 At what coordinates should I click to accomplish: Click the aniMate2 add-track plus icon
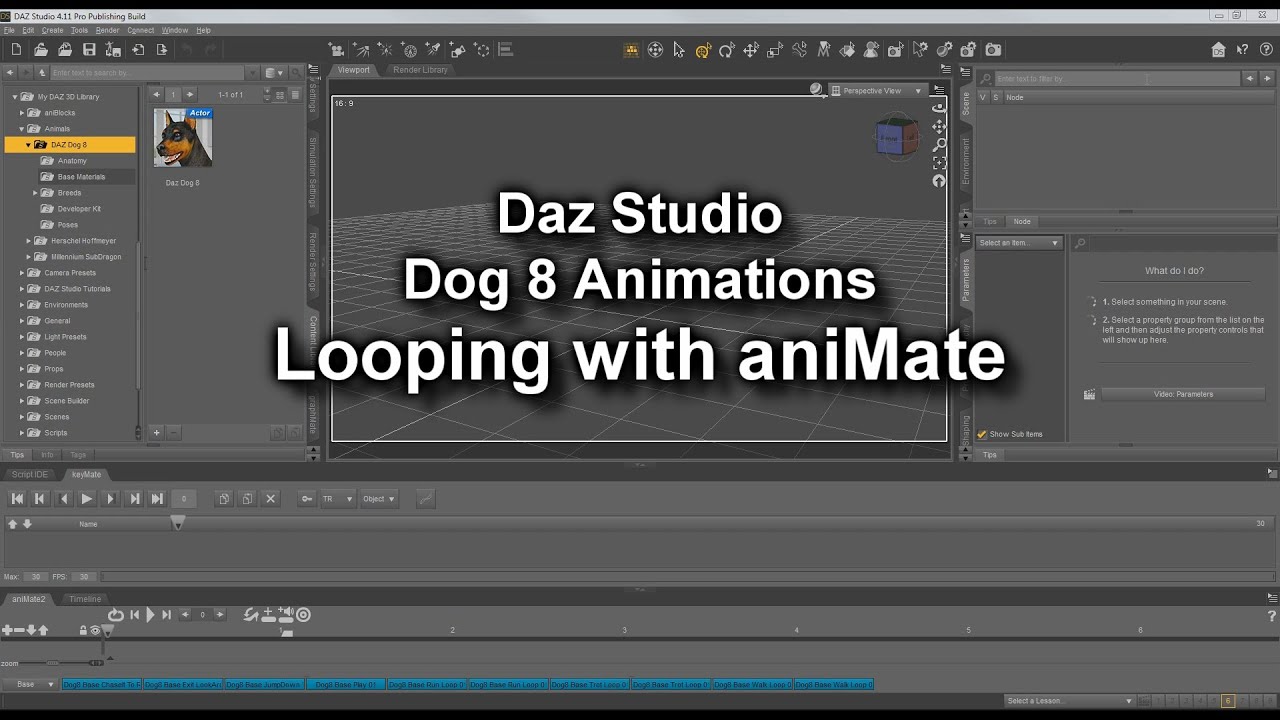pyautogui.click(x=7, y=630)
